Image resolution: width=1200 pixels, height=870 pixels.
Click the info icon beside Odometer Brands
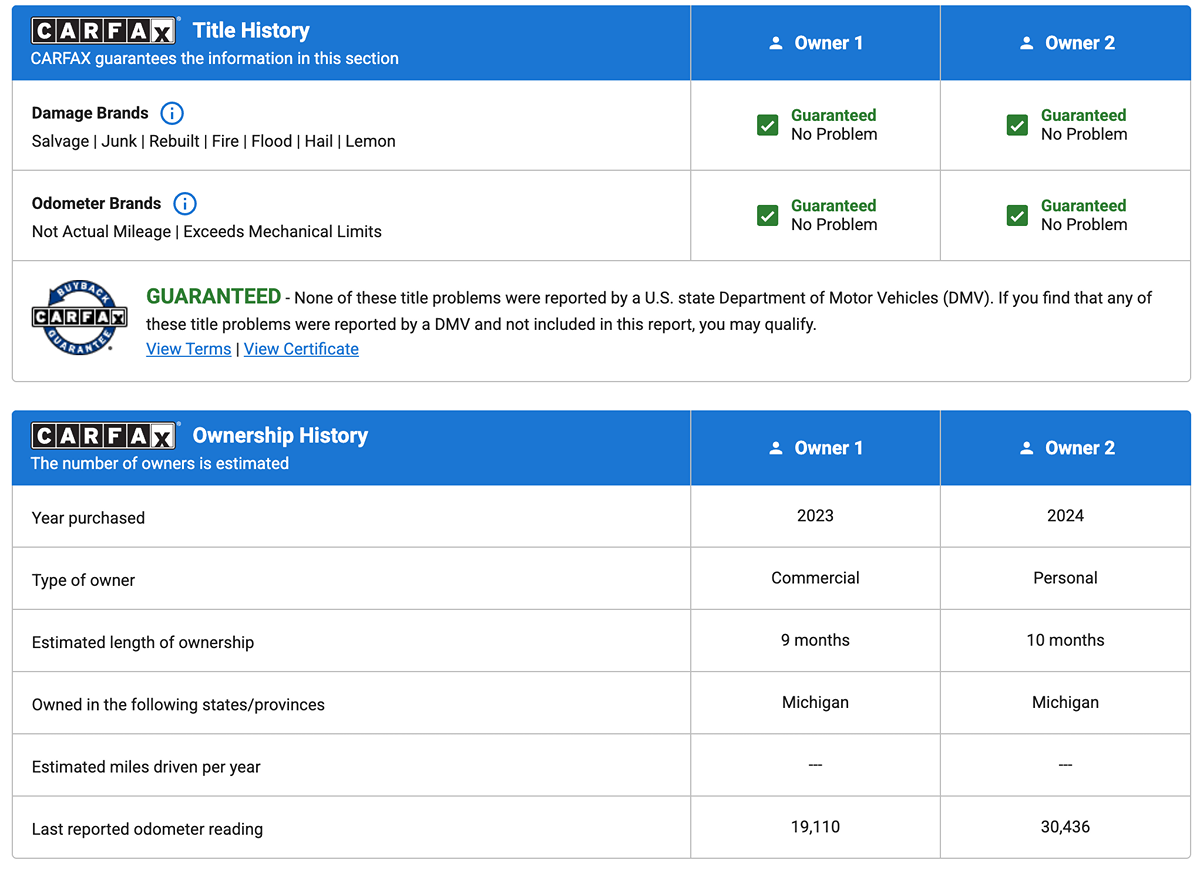(185, 204)
